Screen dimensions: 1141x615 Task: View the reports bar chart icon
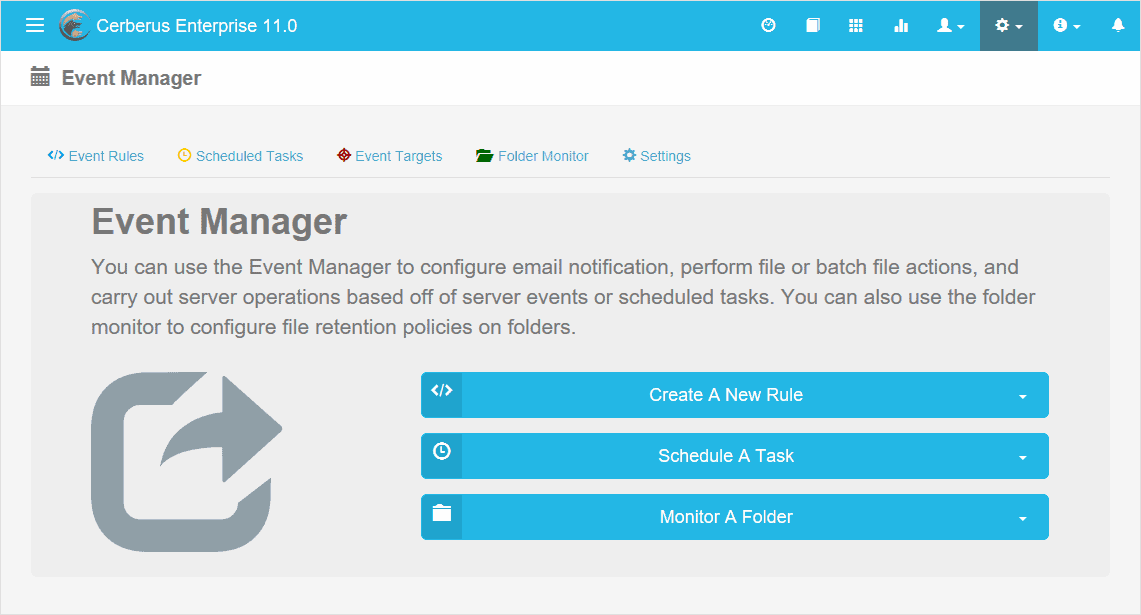pyautogui.click(x=901, y=25)
